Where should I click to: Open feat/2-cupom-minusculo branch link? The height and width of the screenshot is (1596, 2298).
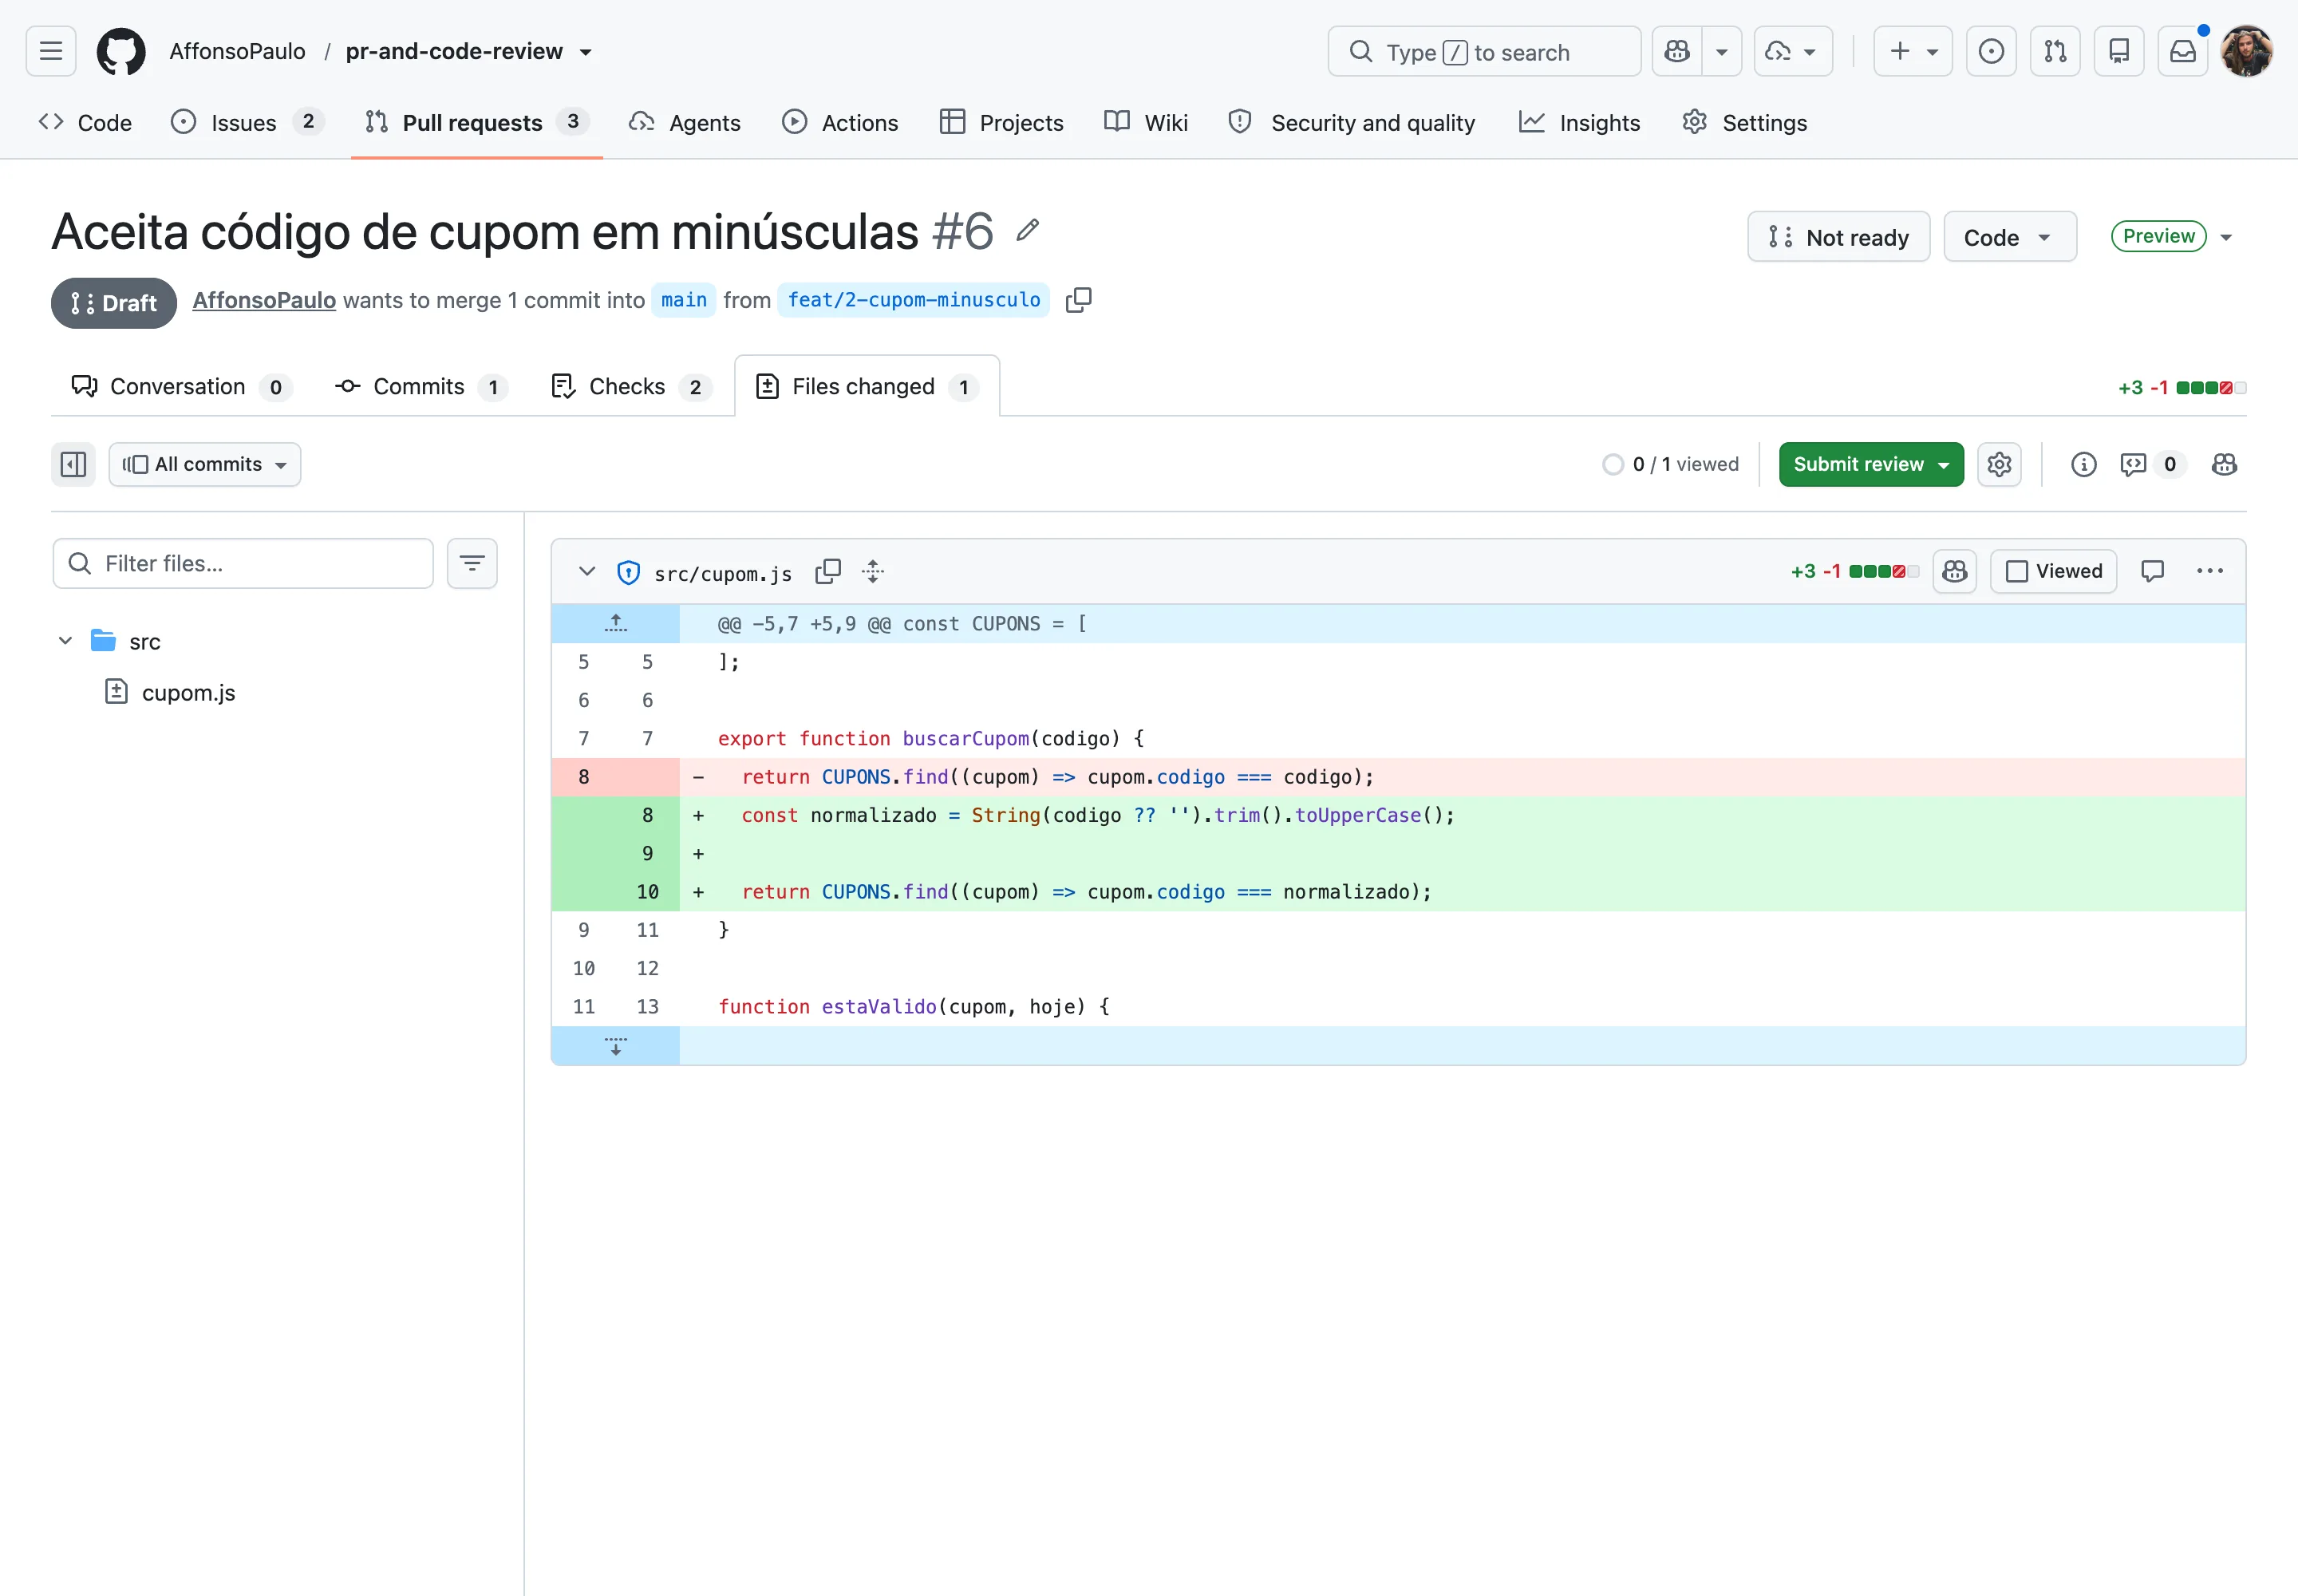click(914, 300)
